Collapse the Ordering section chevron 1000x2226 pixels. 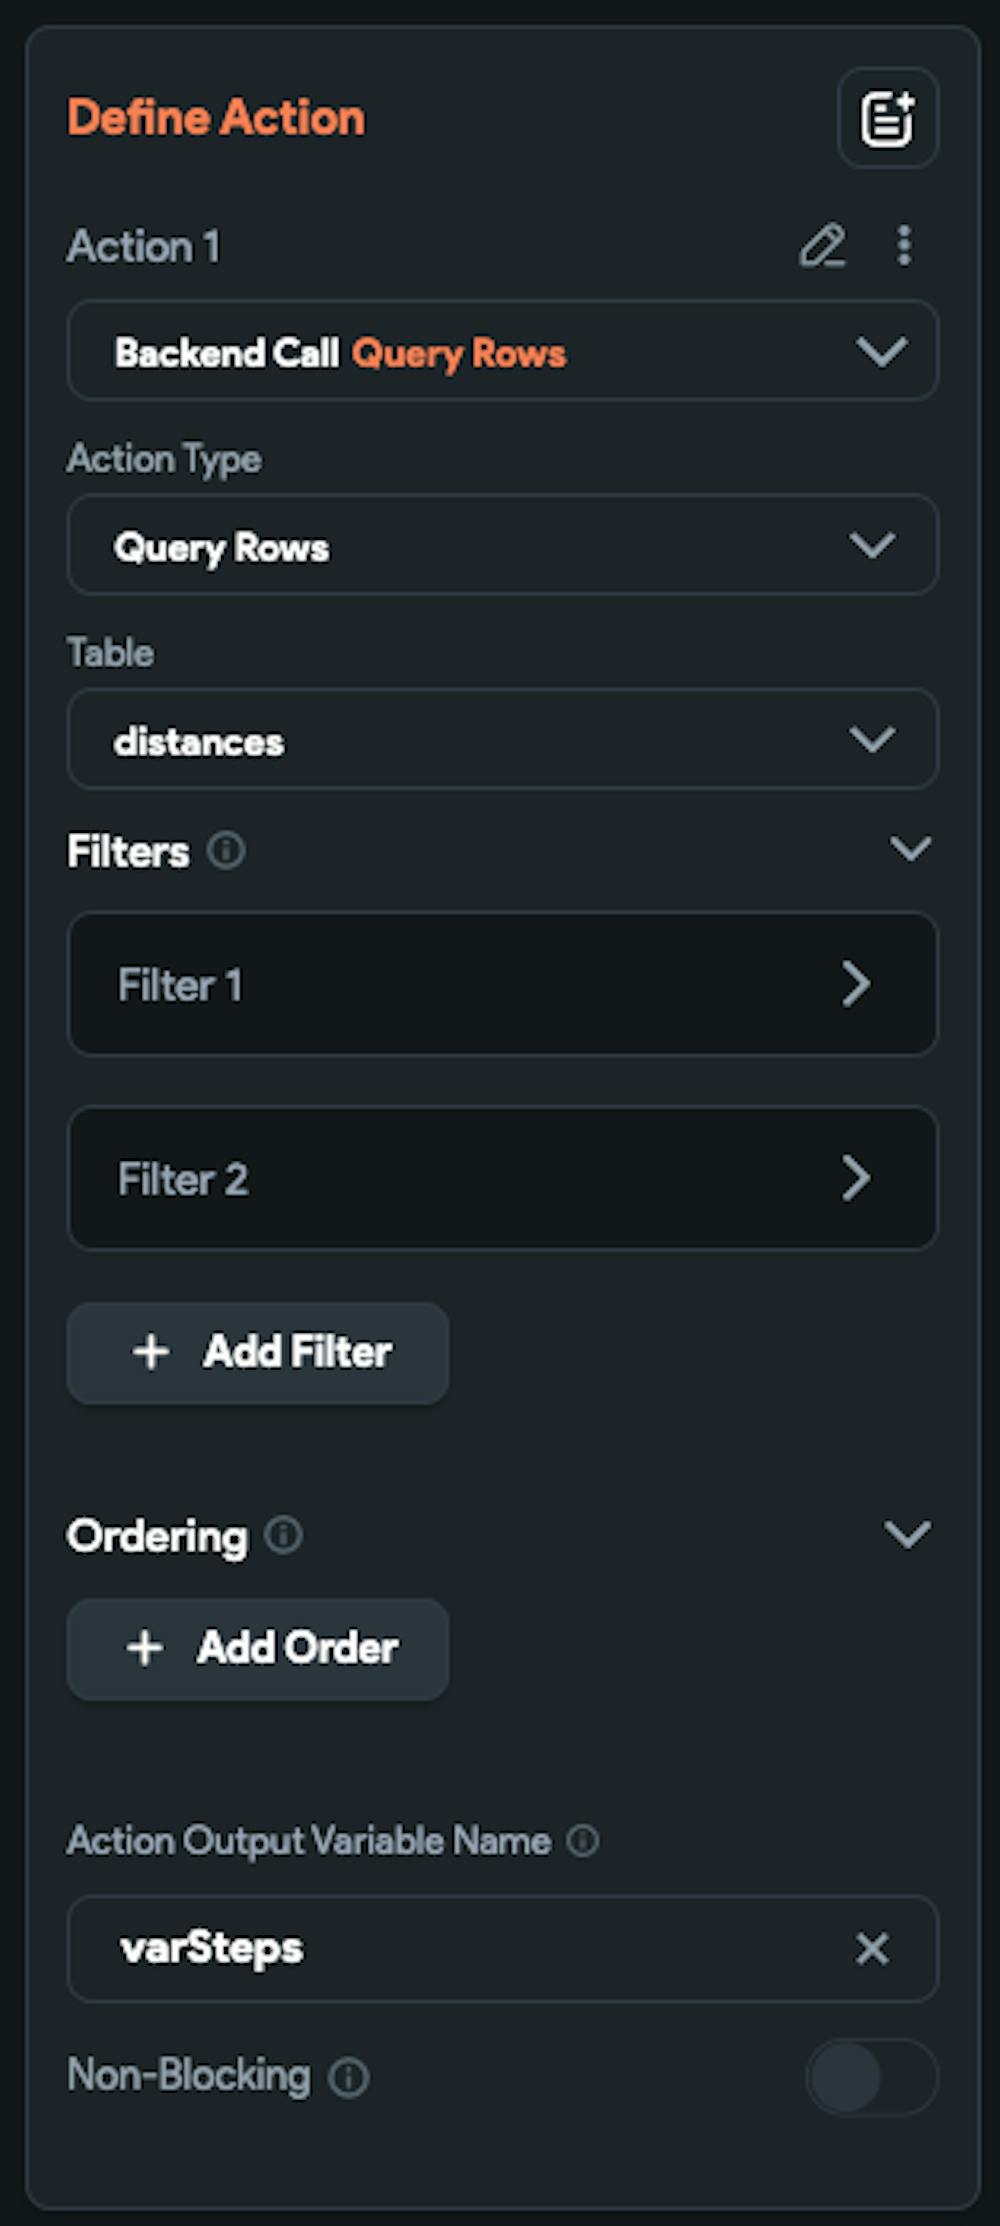(908, 1534)
